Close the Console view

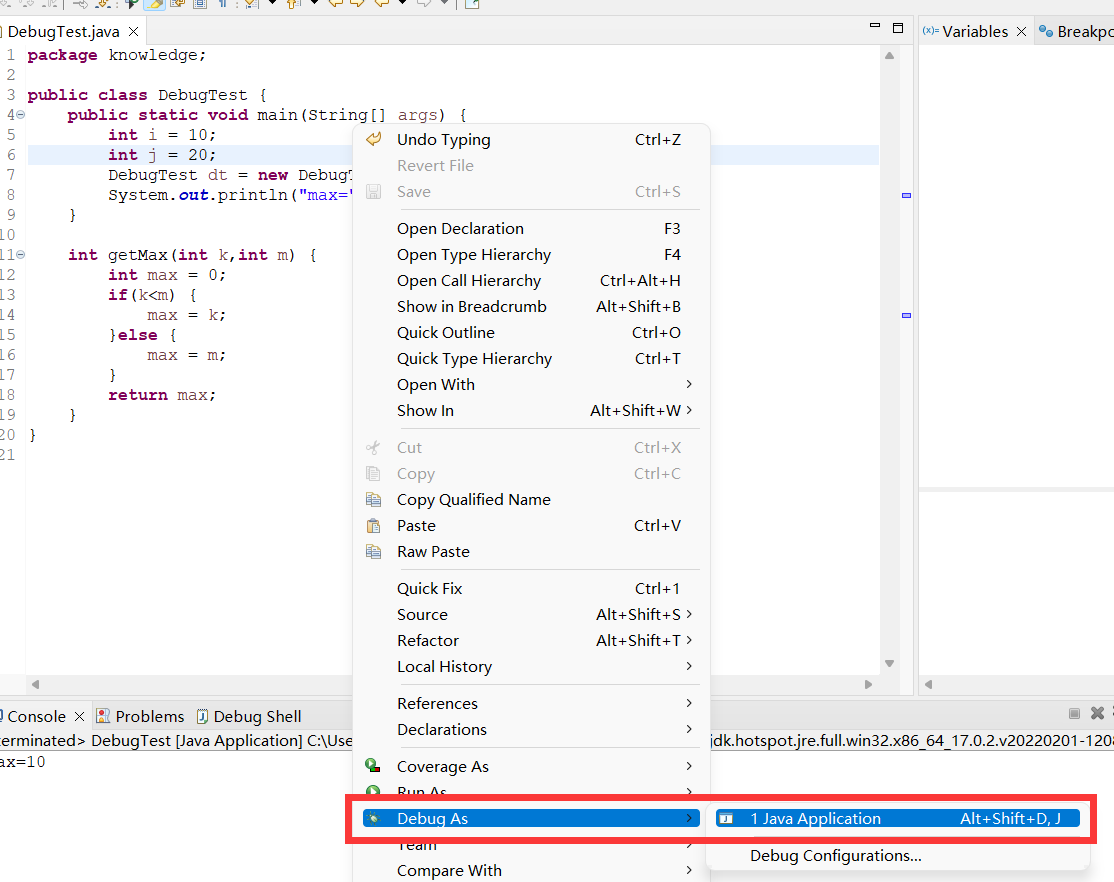pyautogui.click(x=80, y=716)
